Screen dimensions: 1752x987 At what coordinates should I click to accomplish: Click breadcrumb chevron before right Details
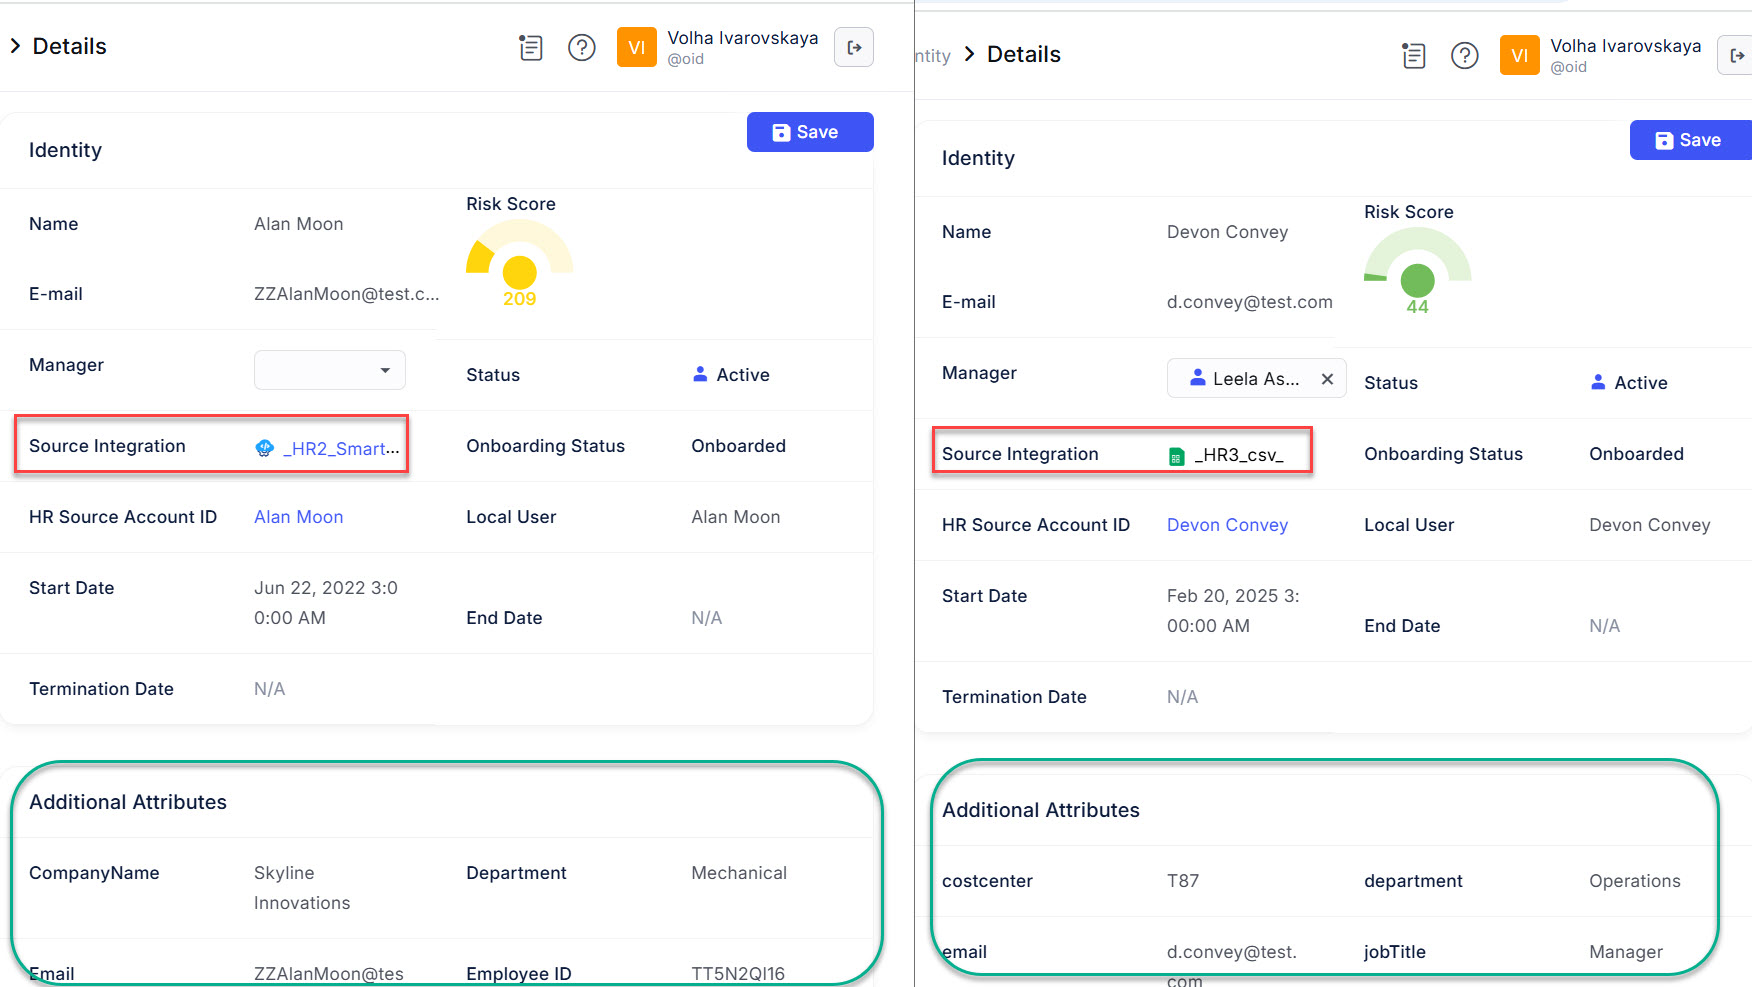[969, 54]
